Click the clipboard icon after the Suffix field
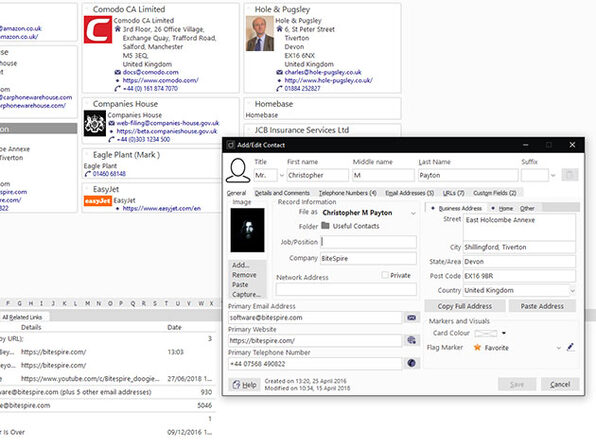This screenshot has width=596, height=447. (569, 175)
